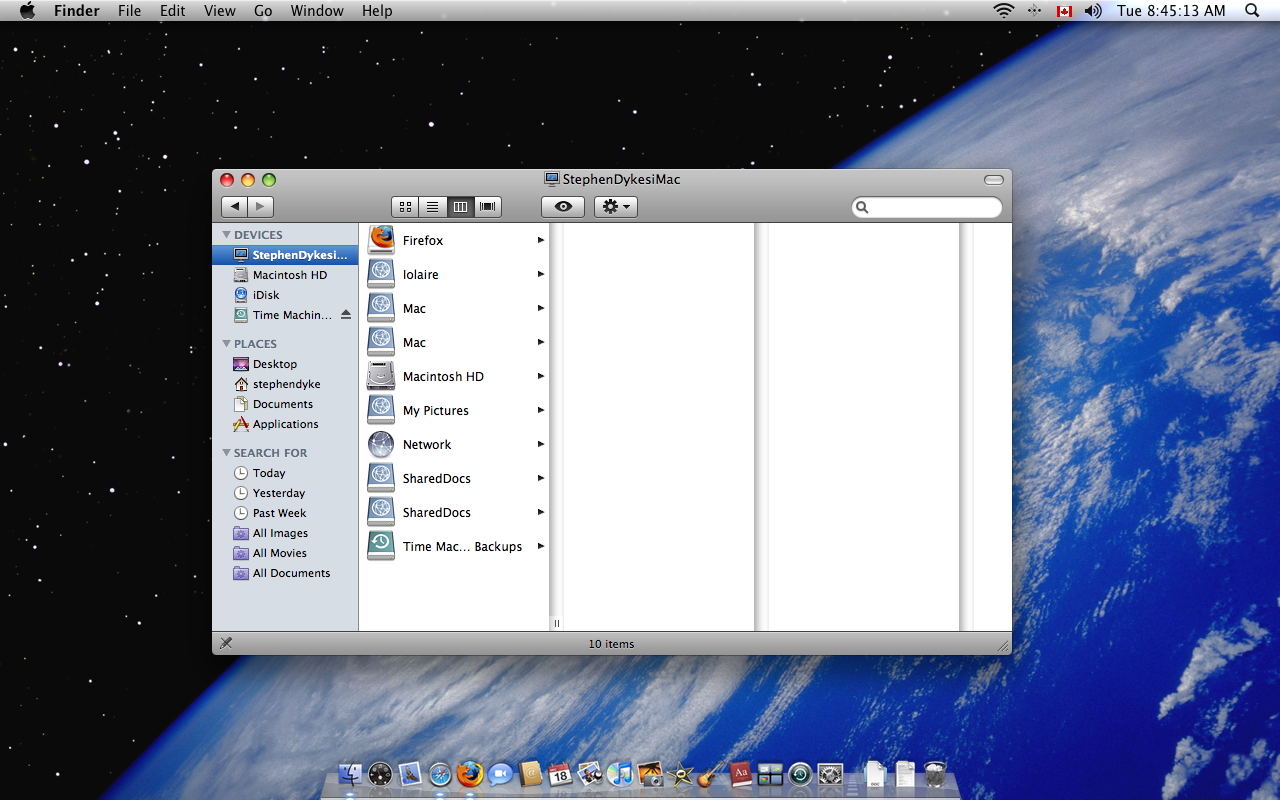Open Documents folder in the sidebar

[x=285, y=404]
